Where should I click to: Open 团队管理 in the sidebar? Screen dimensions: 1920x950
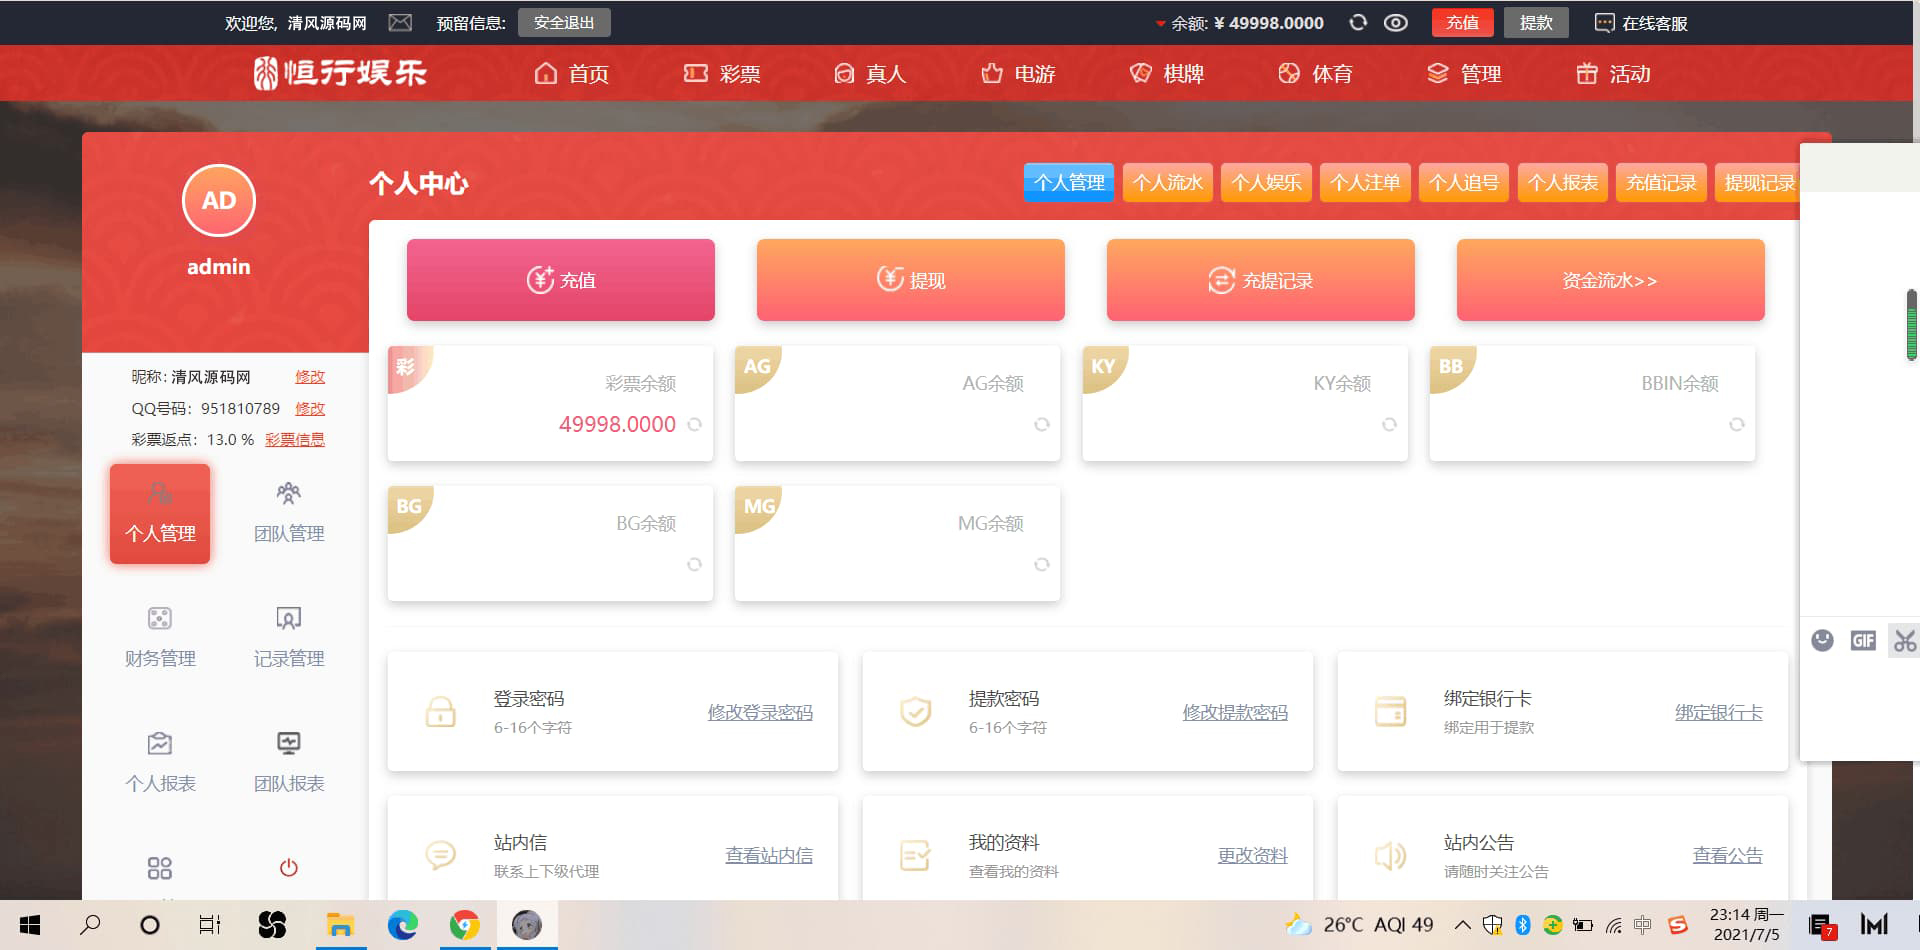(x=288, y=512)
